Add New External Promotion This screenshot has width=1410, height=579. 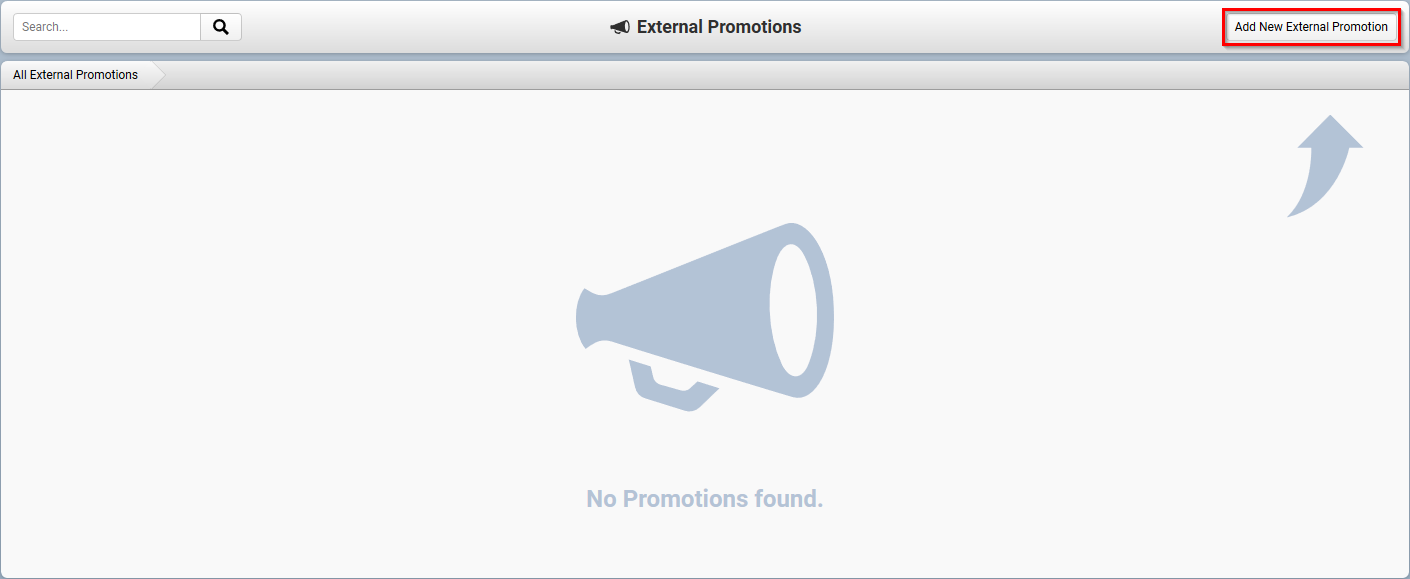tap(1311, 27)
